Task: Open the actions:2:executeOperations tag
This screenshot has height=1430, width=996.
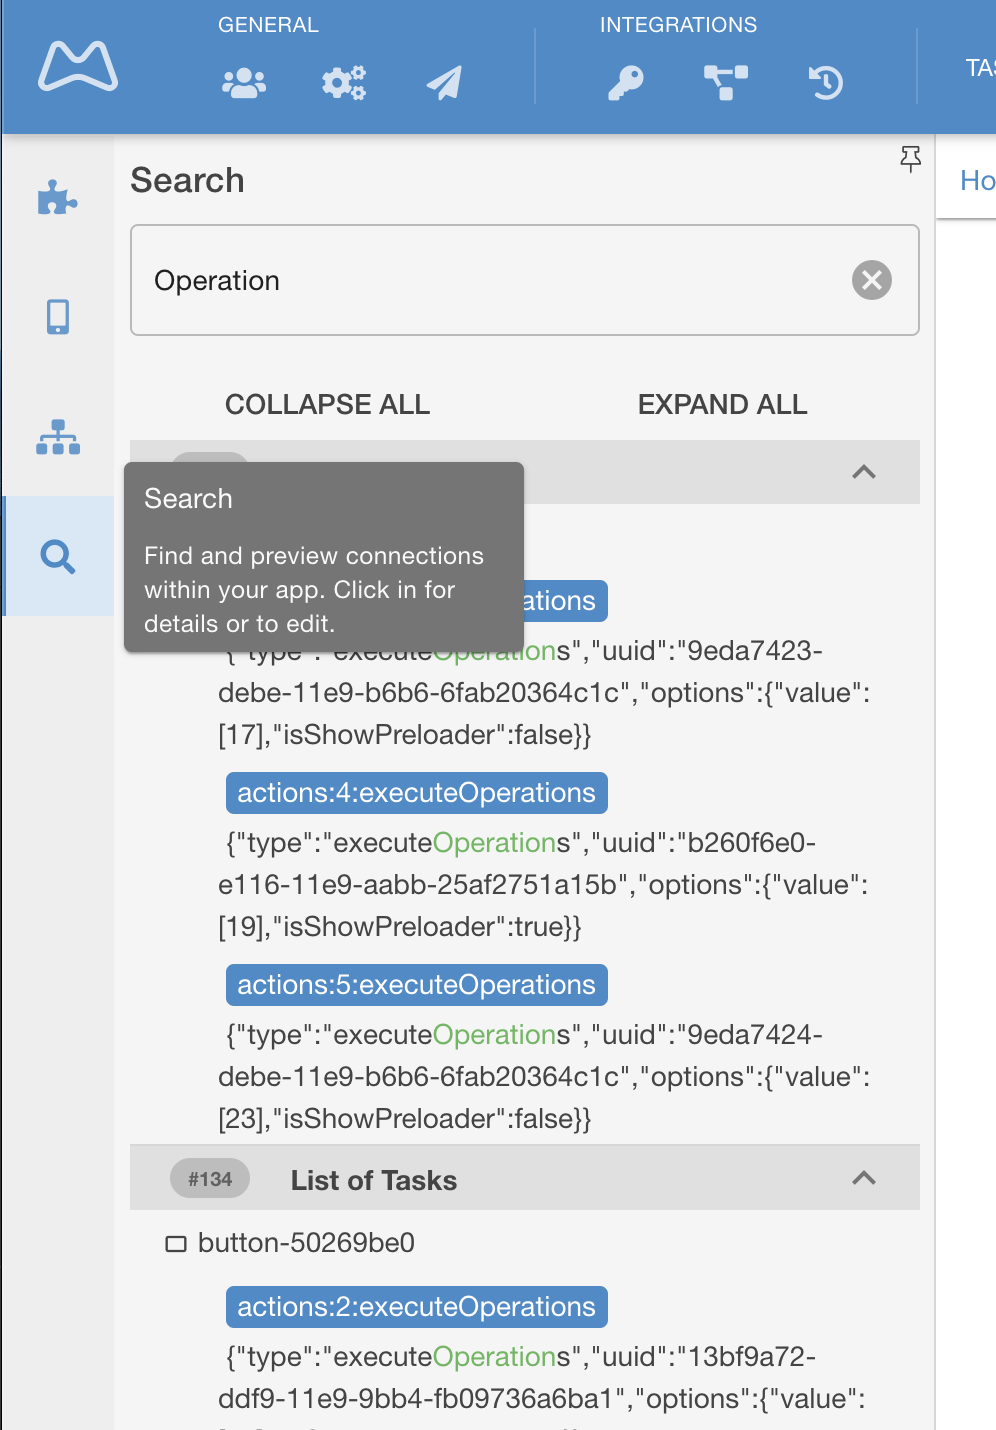Action: (x=417, y=1307)
